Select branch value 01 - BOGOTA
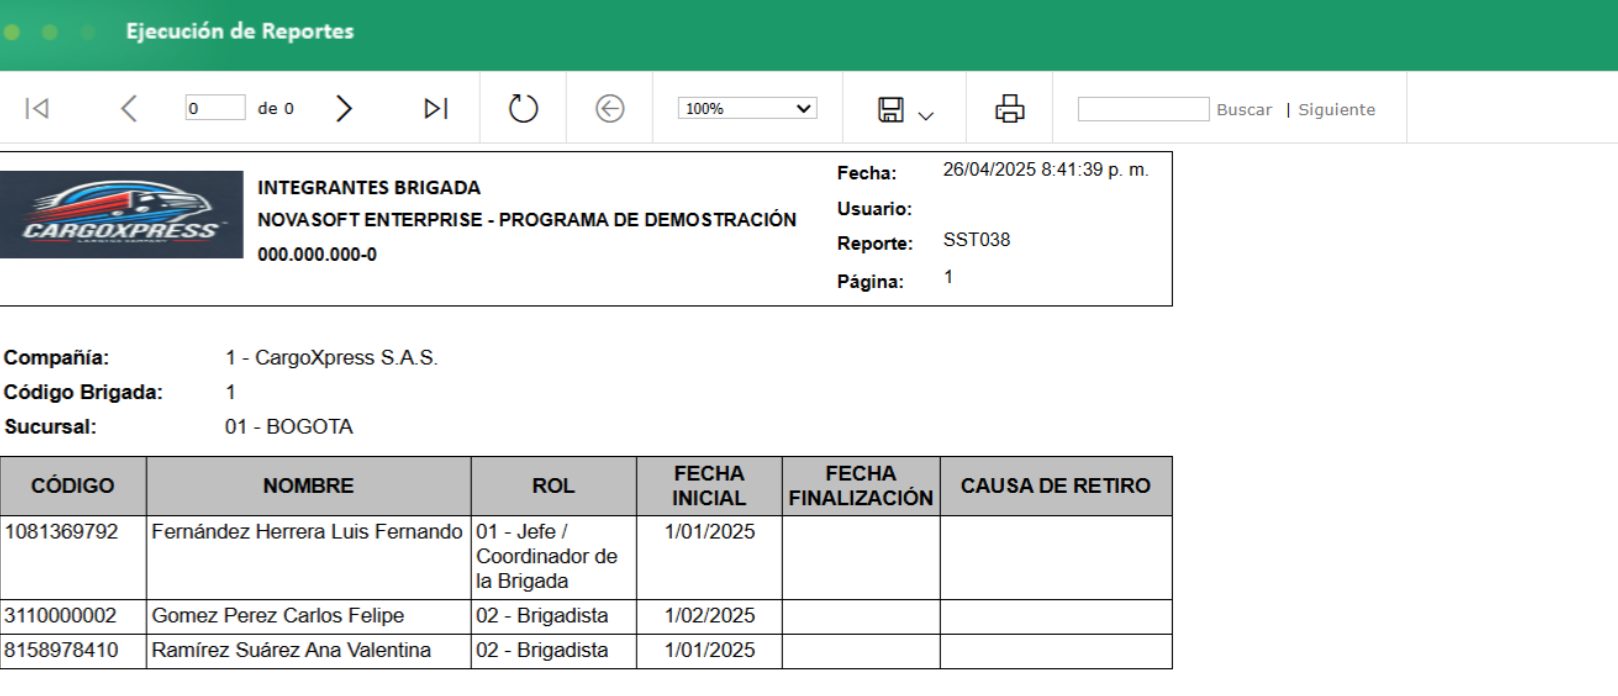The height and width of the screenshot is (696, 1618). 289,427
